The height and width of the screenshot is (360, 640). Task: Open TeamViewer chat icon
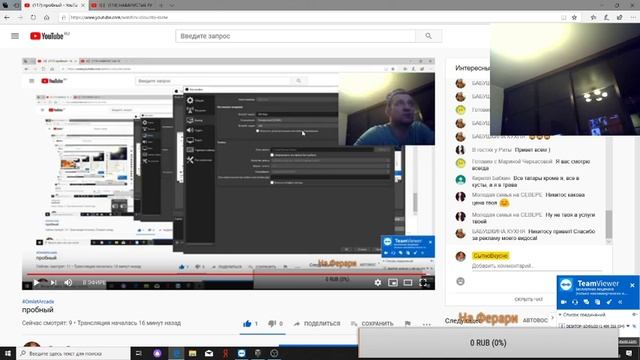click(x=587, y=302)
